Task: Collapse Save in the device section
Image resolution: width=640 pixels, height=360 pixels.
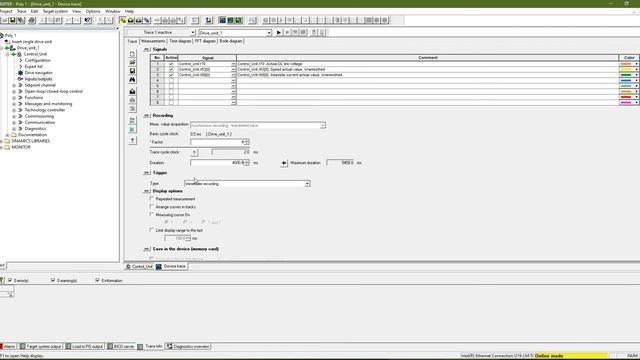Action: (x=147, y=249)
